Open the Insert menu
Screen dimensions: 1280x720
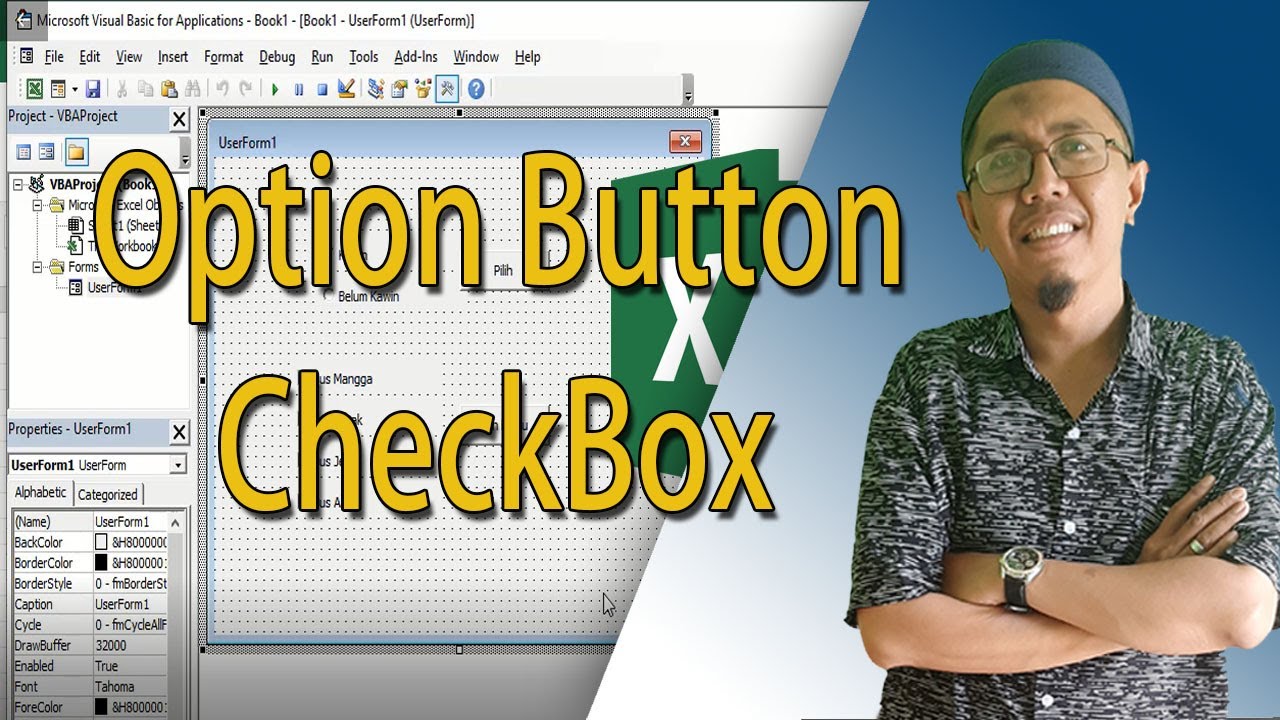click(173, 57)
